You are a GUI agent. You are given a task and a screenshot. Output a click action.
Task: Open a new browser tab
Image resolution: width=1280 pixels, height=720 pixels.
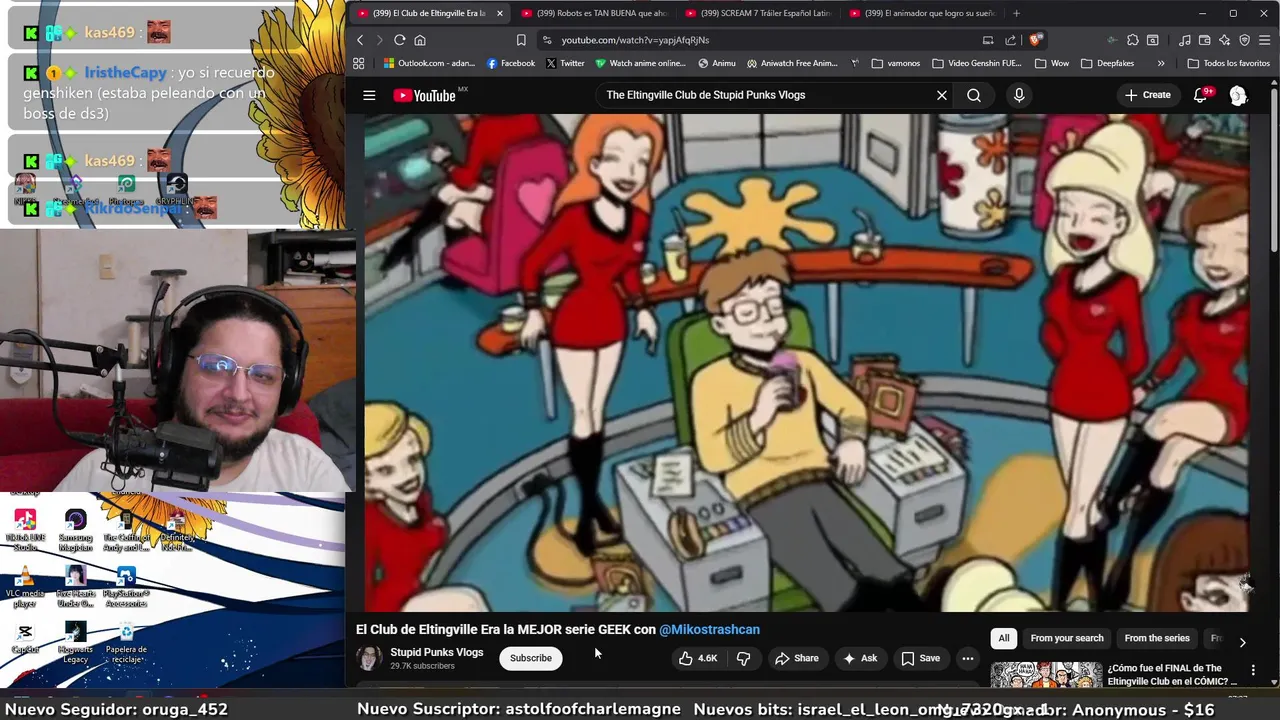coord(1016,13)
